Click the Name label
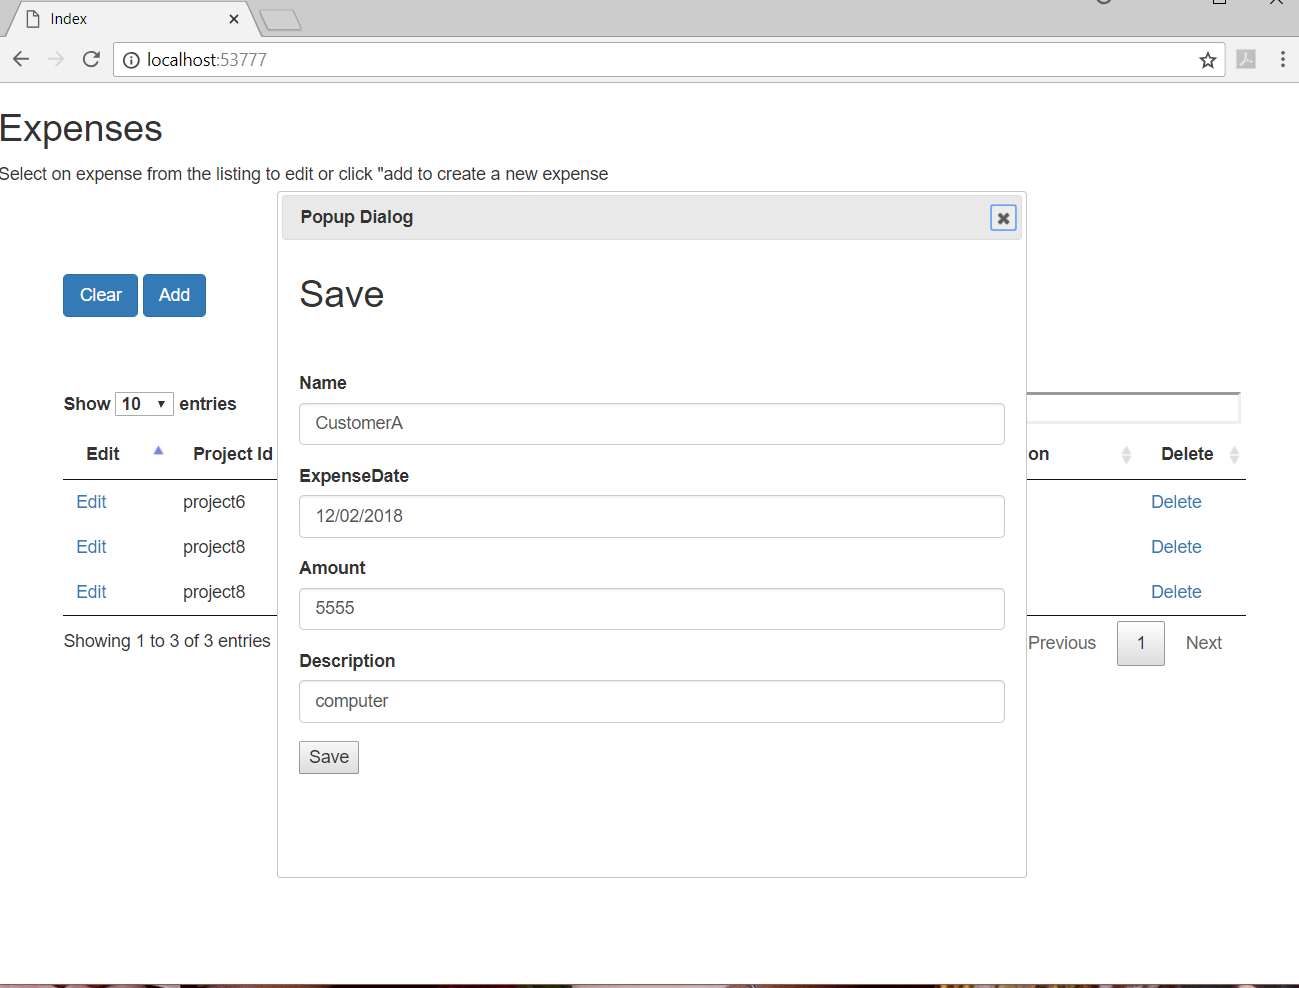This screenshot has width=1299, height=988. (x=323, y=383)
